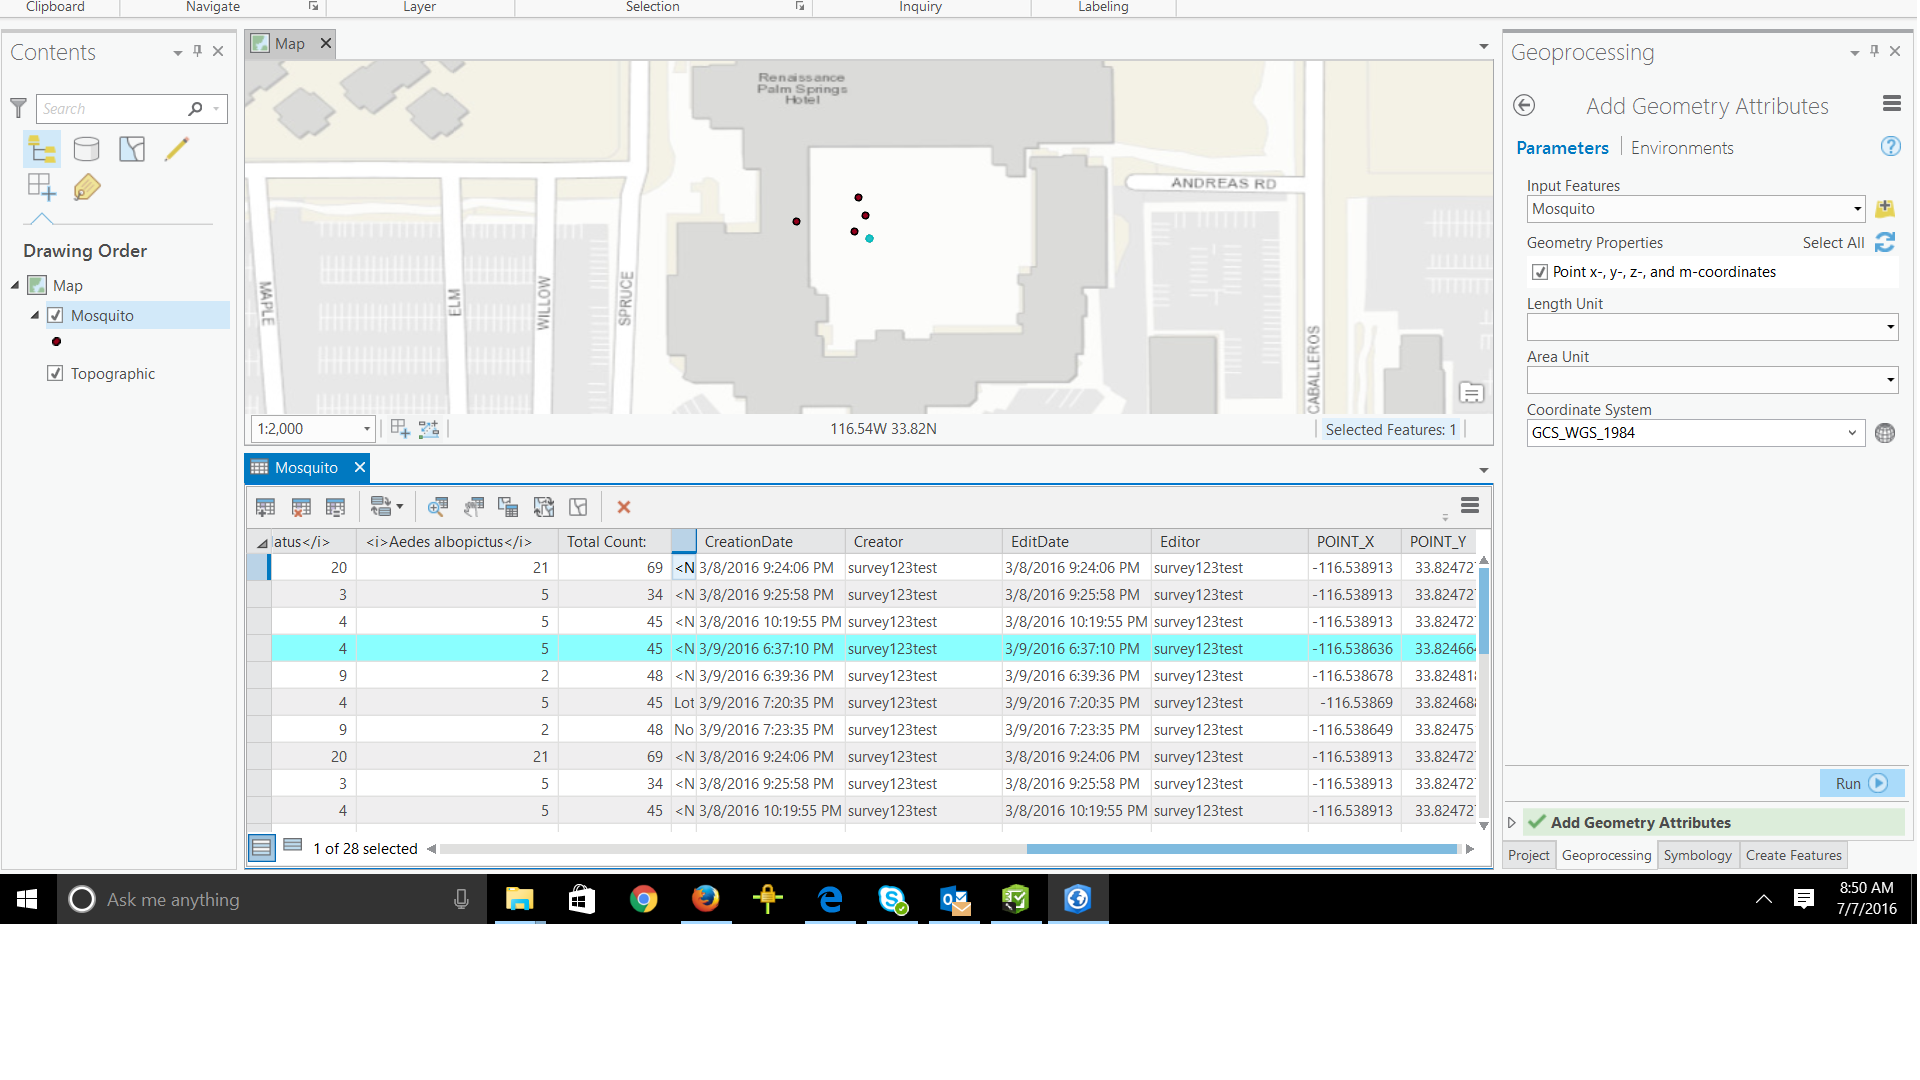Click the CreationDate column header
This screenshot has width=1920, height=1080.
click(748, 542)
